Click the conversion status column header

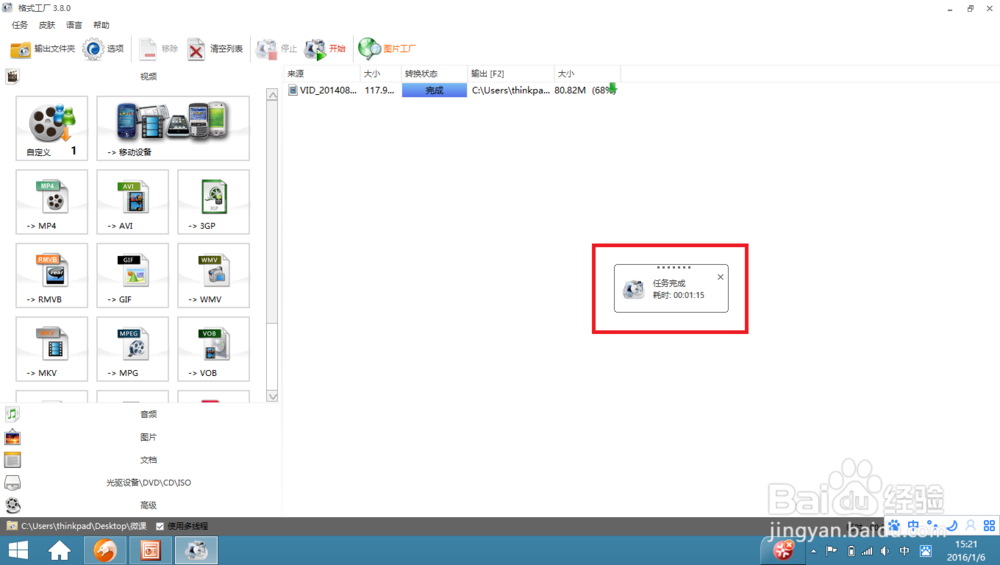pyautogui.click(x=434, y=74)
